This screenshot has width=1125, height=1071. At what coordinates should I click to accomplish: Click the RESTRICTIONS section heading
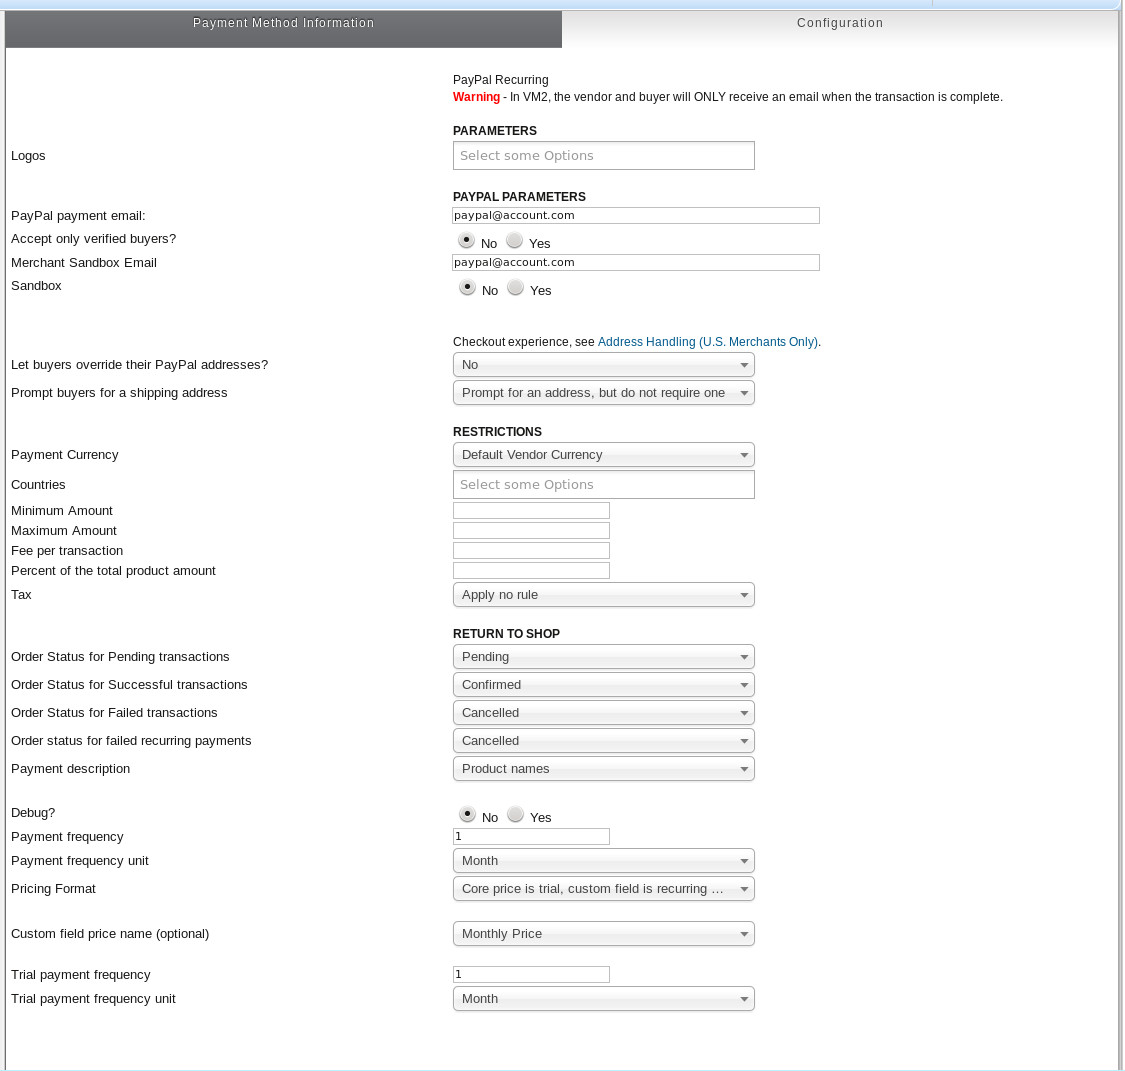tap(497, 432)
